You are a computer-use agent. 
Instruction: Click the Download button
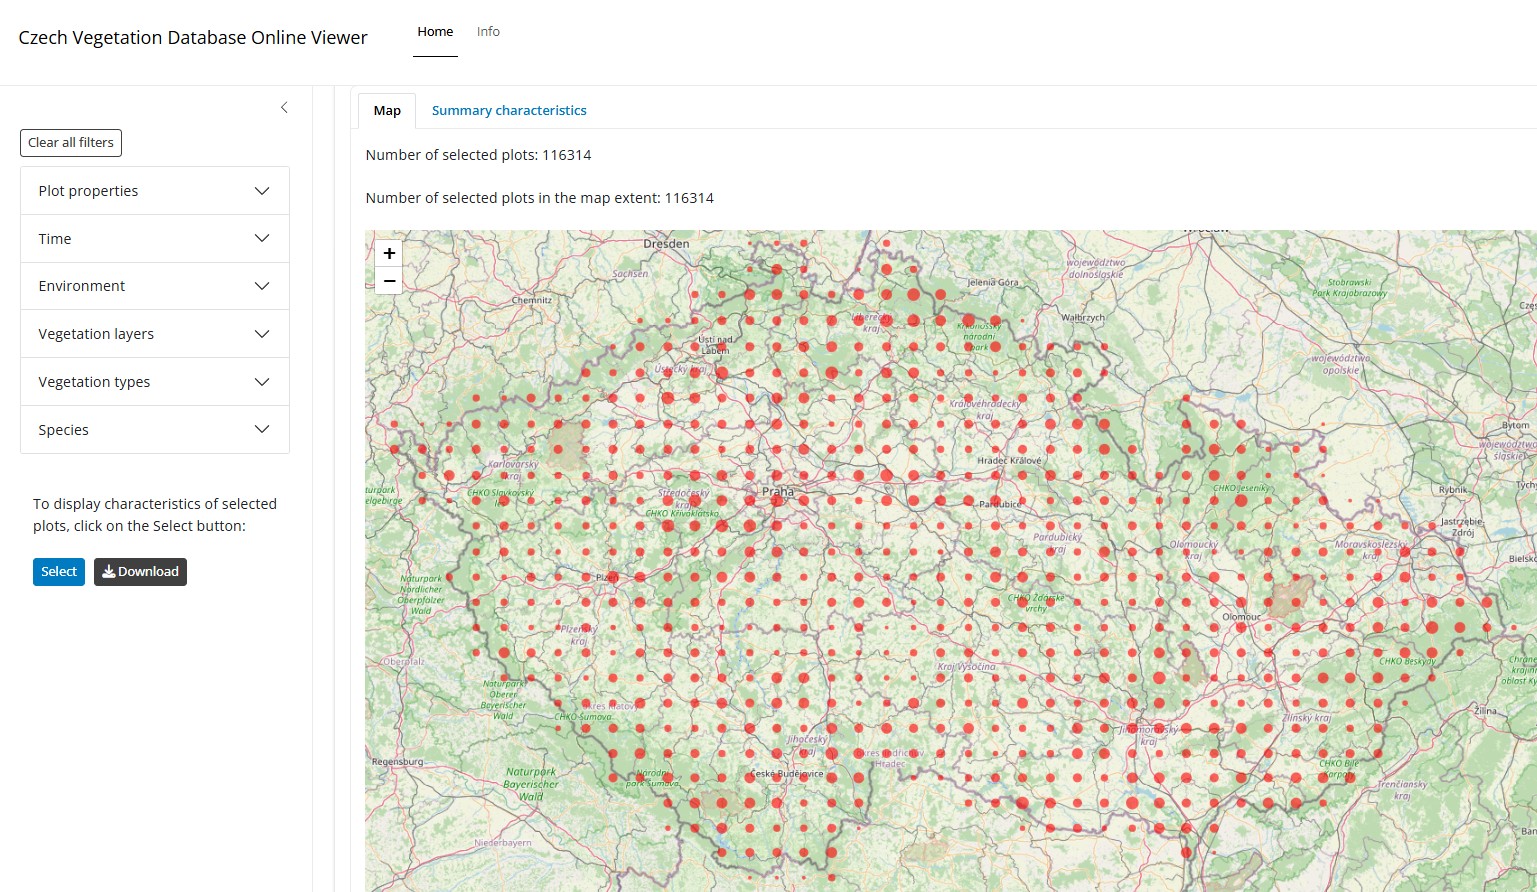point(140,572)
